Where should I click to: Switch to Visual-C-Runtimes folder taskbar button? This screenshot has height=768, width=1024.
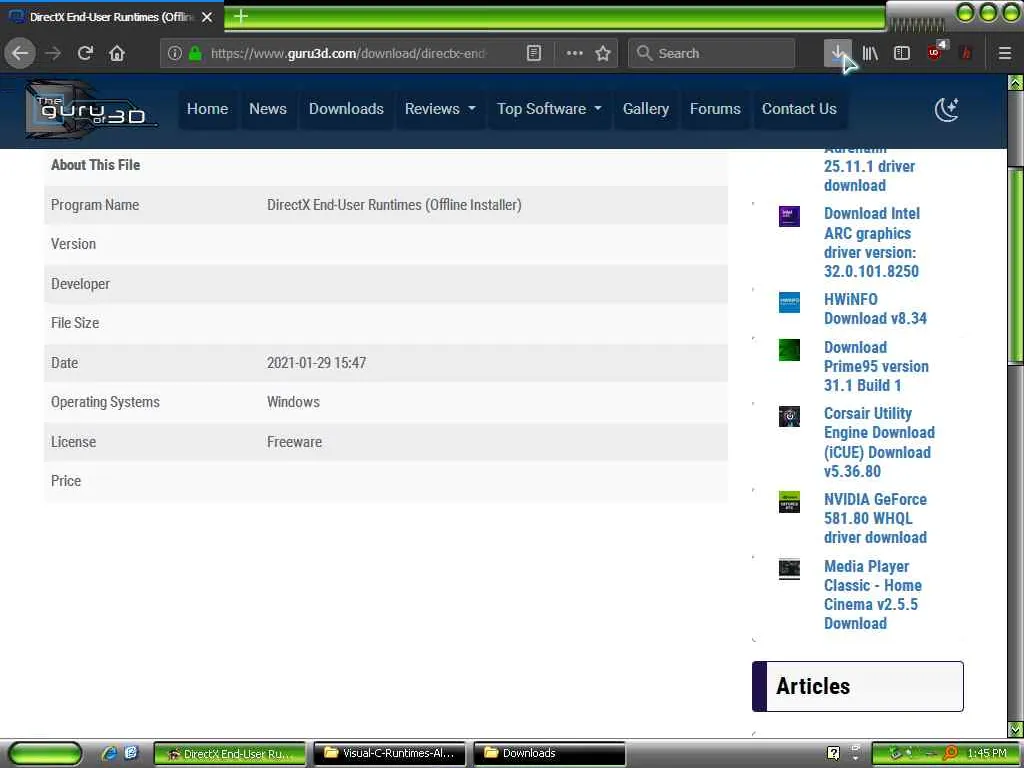pyautogui.click(x=390, y=754)
